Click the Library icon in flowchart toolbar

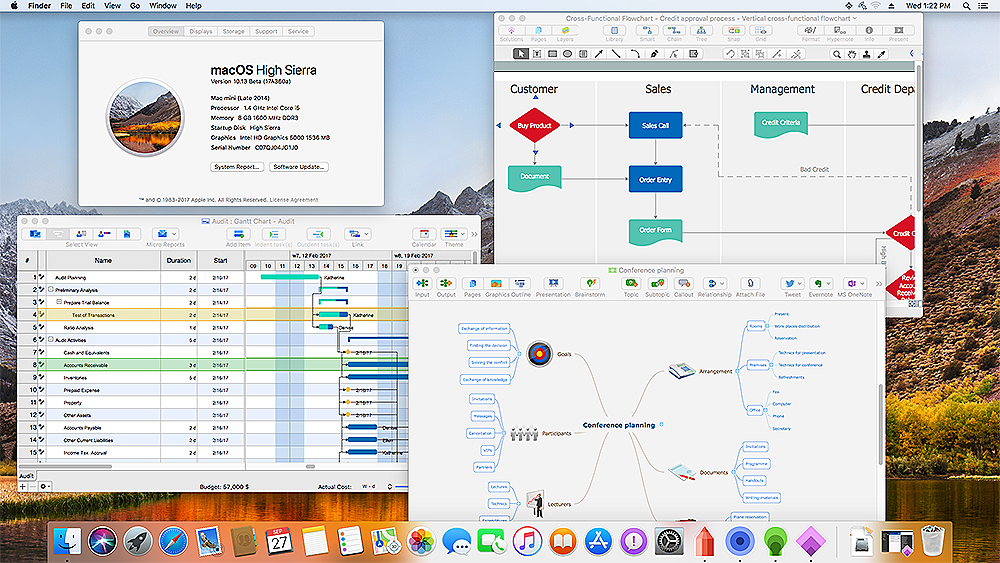pos(614,30)
